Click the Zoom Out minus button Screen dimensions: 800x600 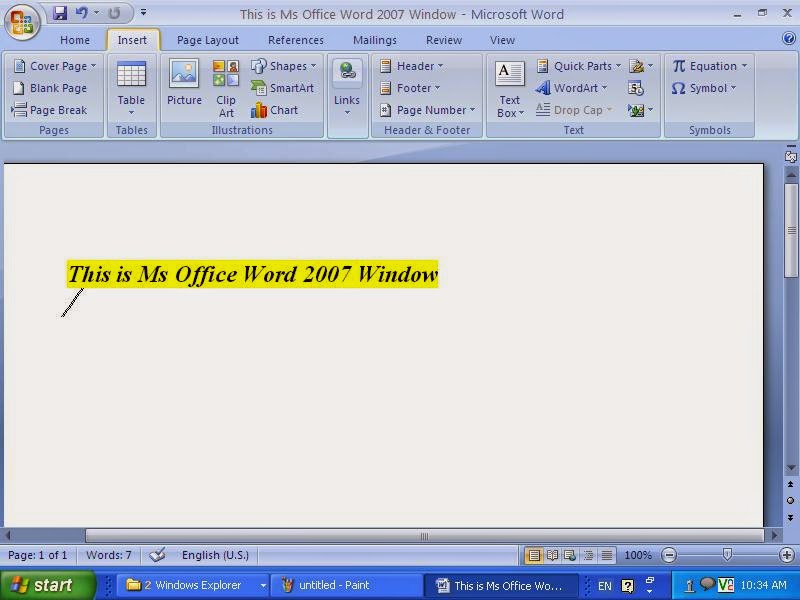[x=669, y=555]
